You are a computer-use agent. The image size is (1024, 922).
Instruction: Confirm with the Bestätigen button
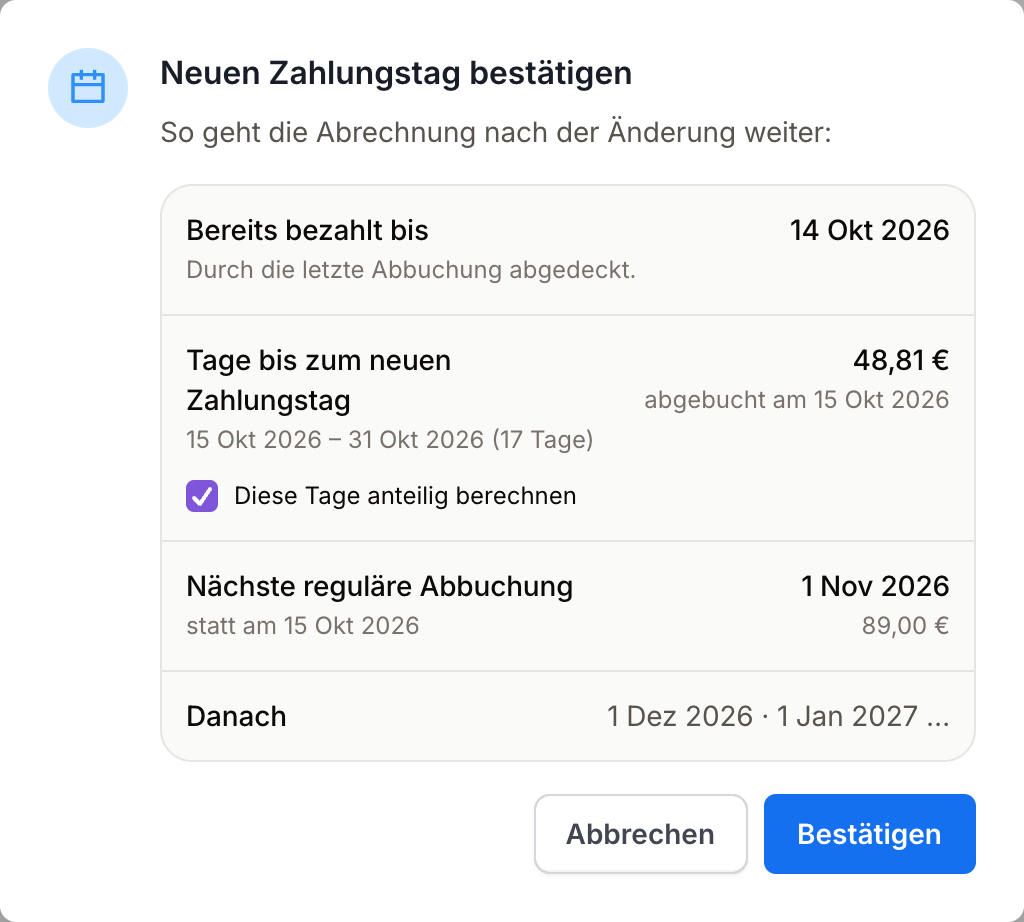coord(869,834)
